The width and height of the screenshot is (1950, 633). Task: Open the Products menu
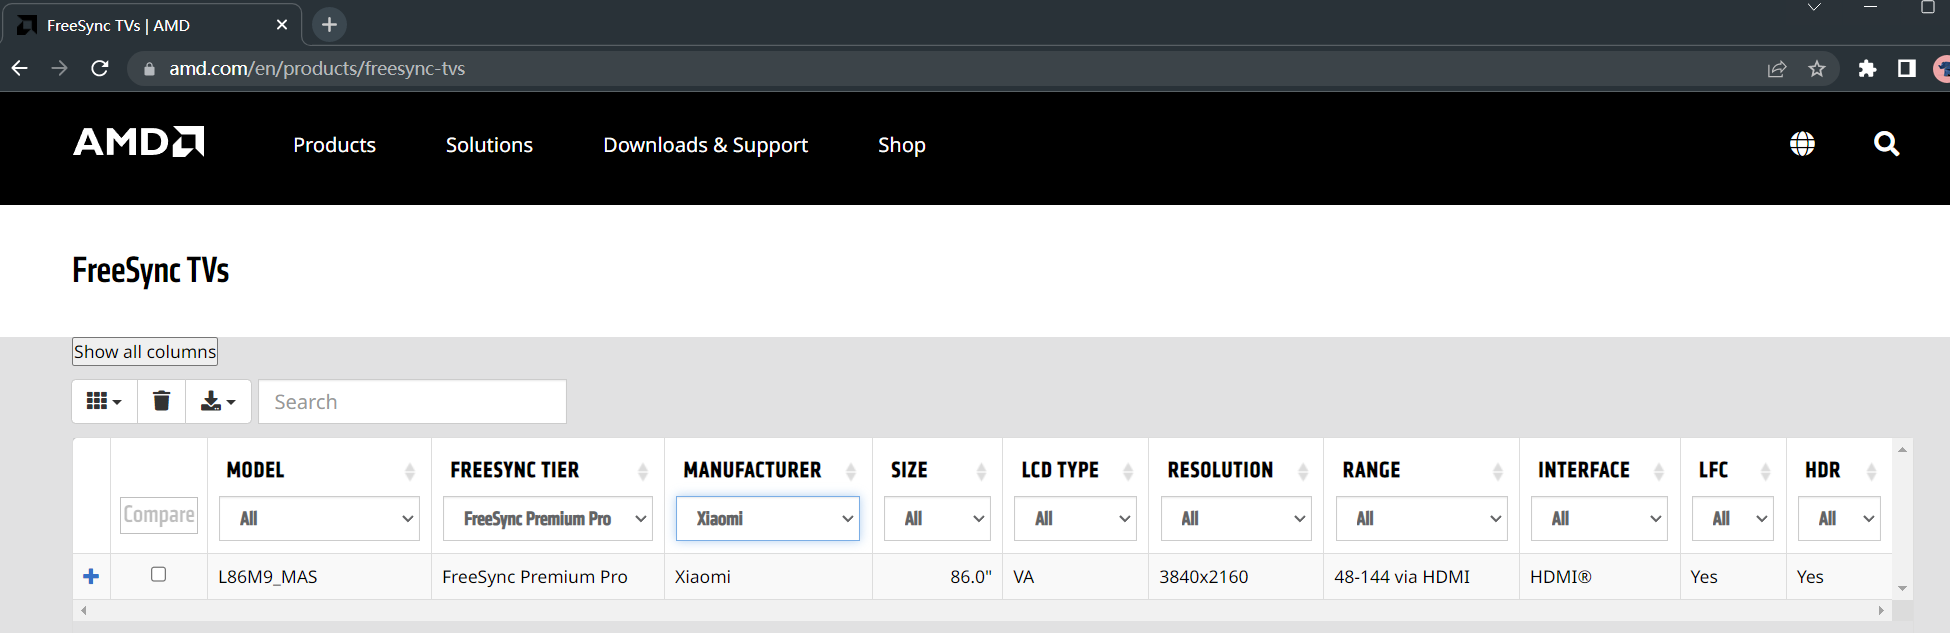[334, 145]
